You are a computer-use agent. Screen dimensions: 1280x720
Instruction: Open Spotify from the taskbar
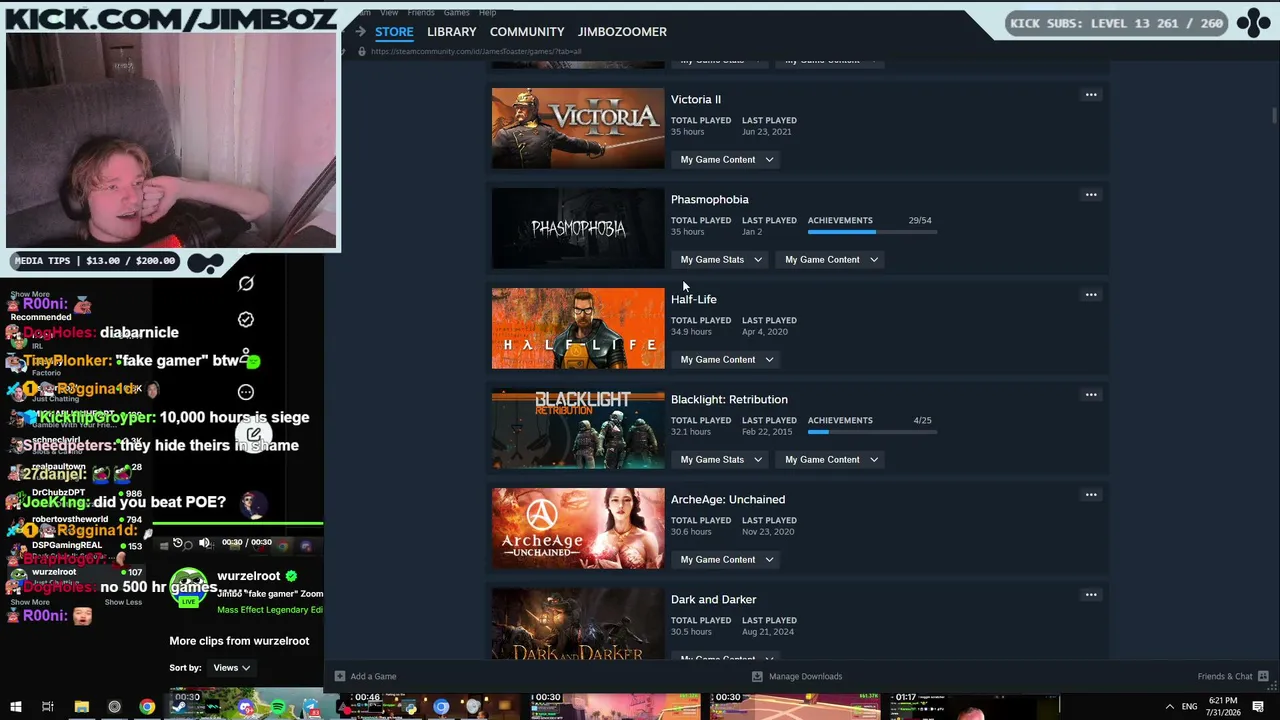(x=278, y=707)
